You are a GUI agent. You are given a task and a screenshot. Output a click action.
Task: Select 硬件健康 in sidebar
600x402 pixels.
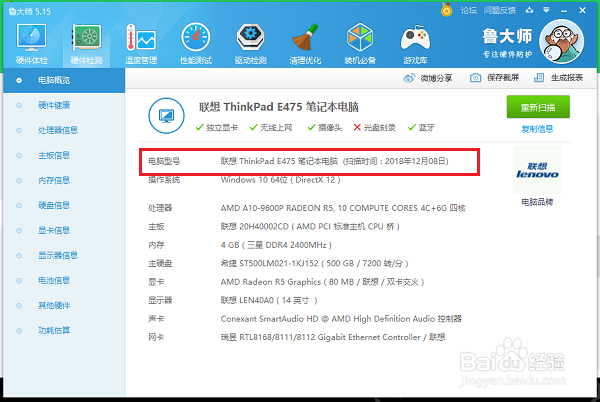tap(64, 105)
